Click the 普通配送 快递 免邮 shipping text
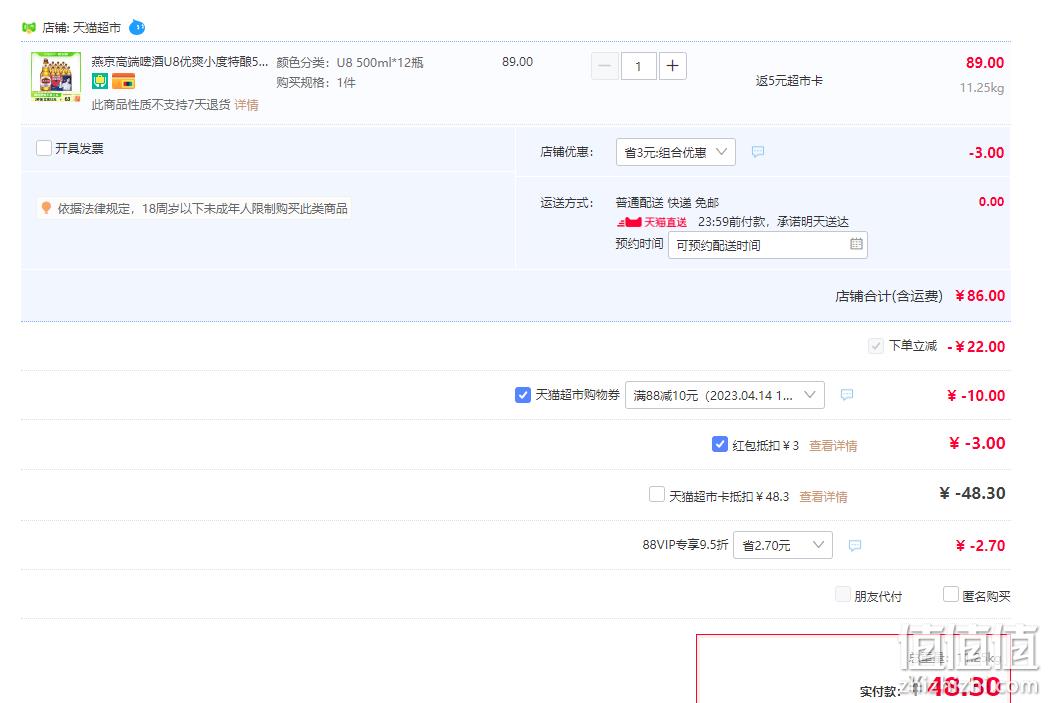The image size is (1048, 703). [x=667, y=202]
